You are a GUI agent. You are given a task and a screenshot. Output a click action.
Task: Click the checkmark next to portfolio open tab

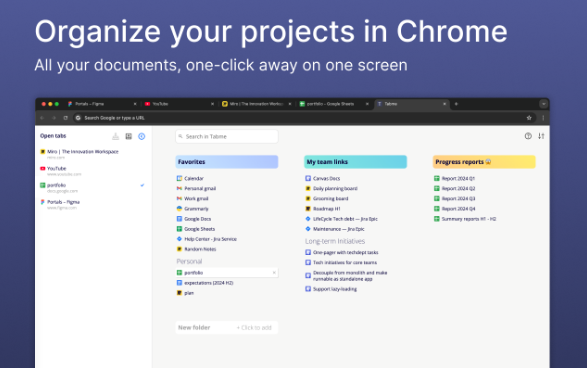[142, 185]
